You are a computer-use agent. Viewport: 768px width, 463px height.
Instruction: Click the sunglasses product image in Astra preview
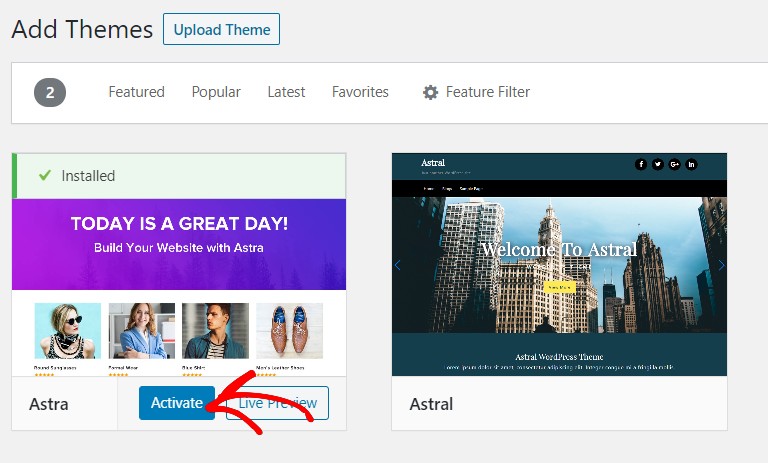68,331
